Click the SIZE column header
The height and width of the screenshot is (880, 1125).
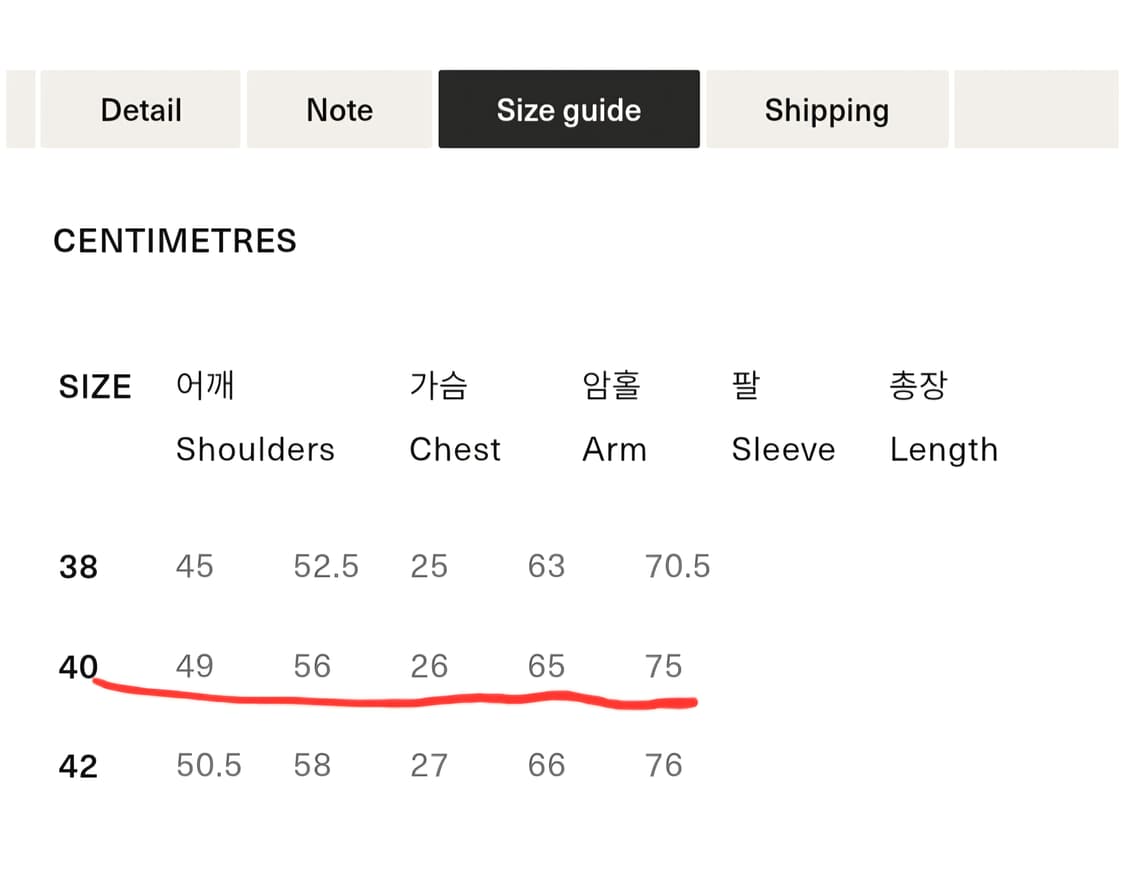(x=95, y=387)
